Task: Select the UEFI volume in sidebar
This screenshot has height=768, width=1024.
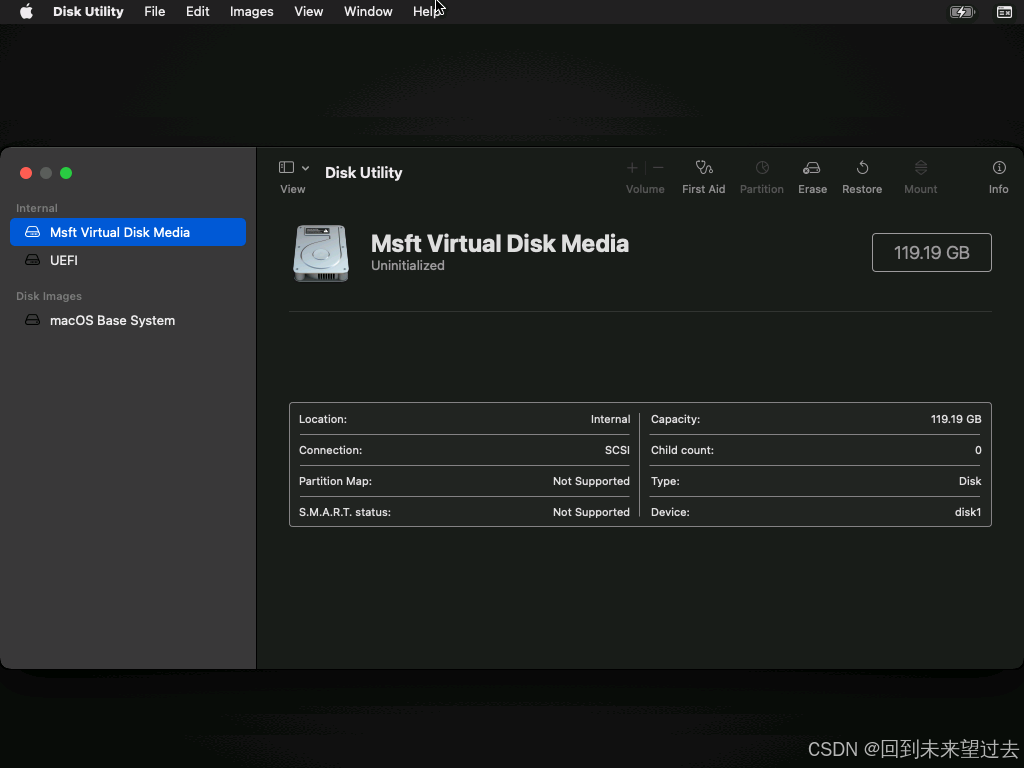Action: pyautogui.click(x=128, y=260)
